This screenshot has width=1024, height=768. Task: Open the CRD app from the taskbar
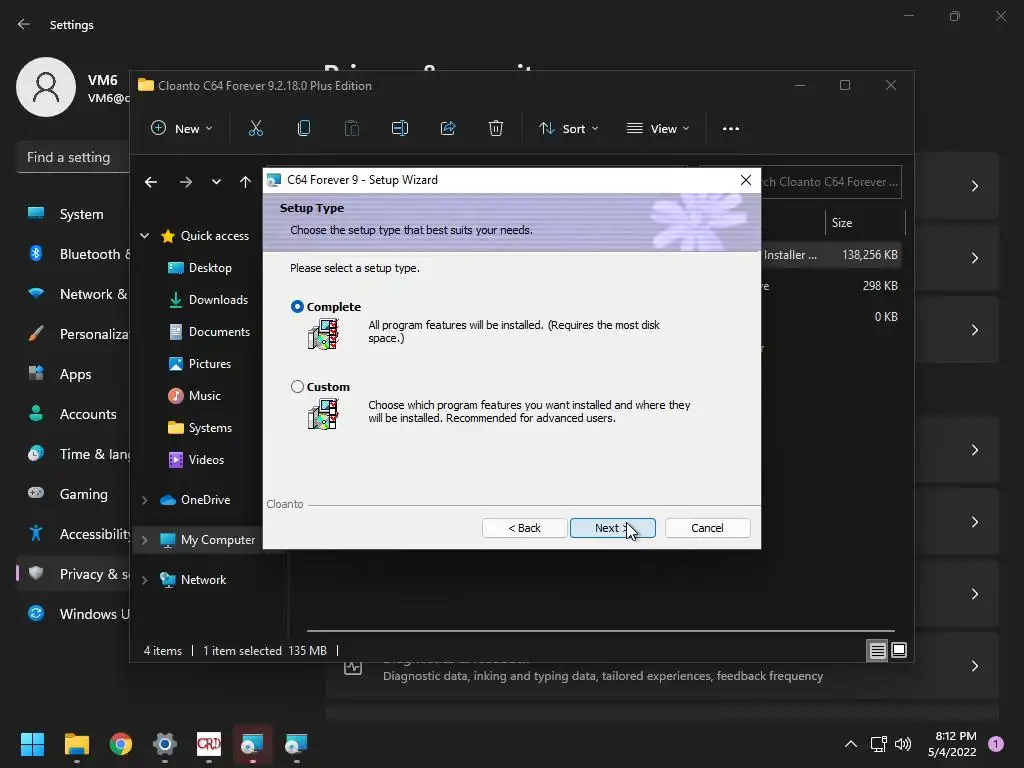(x=209, y=744)
